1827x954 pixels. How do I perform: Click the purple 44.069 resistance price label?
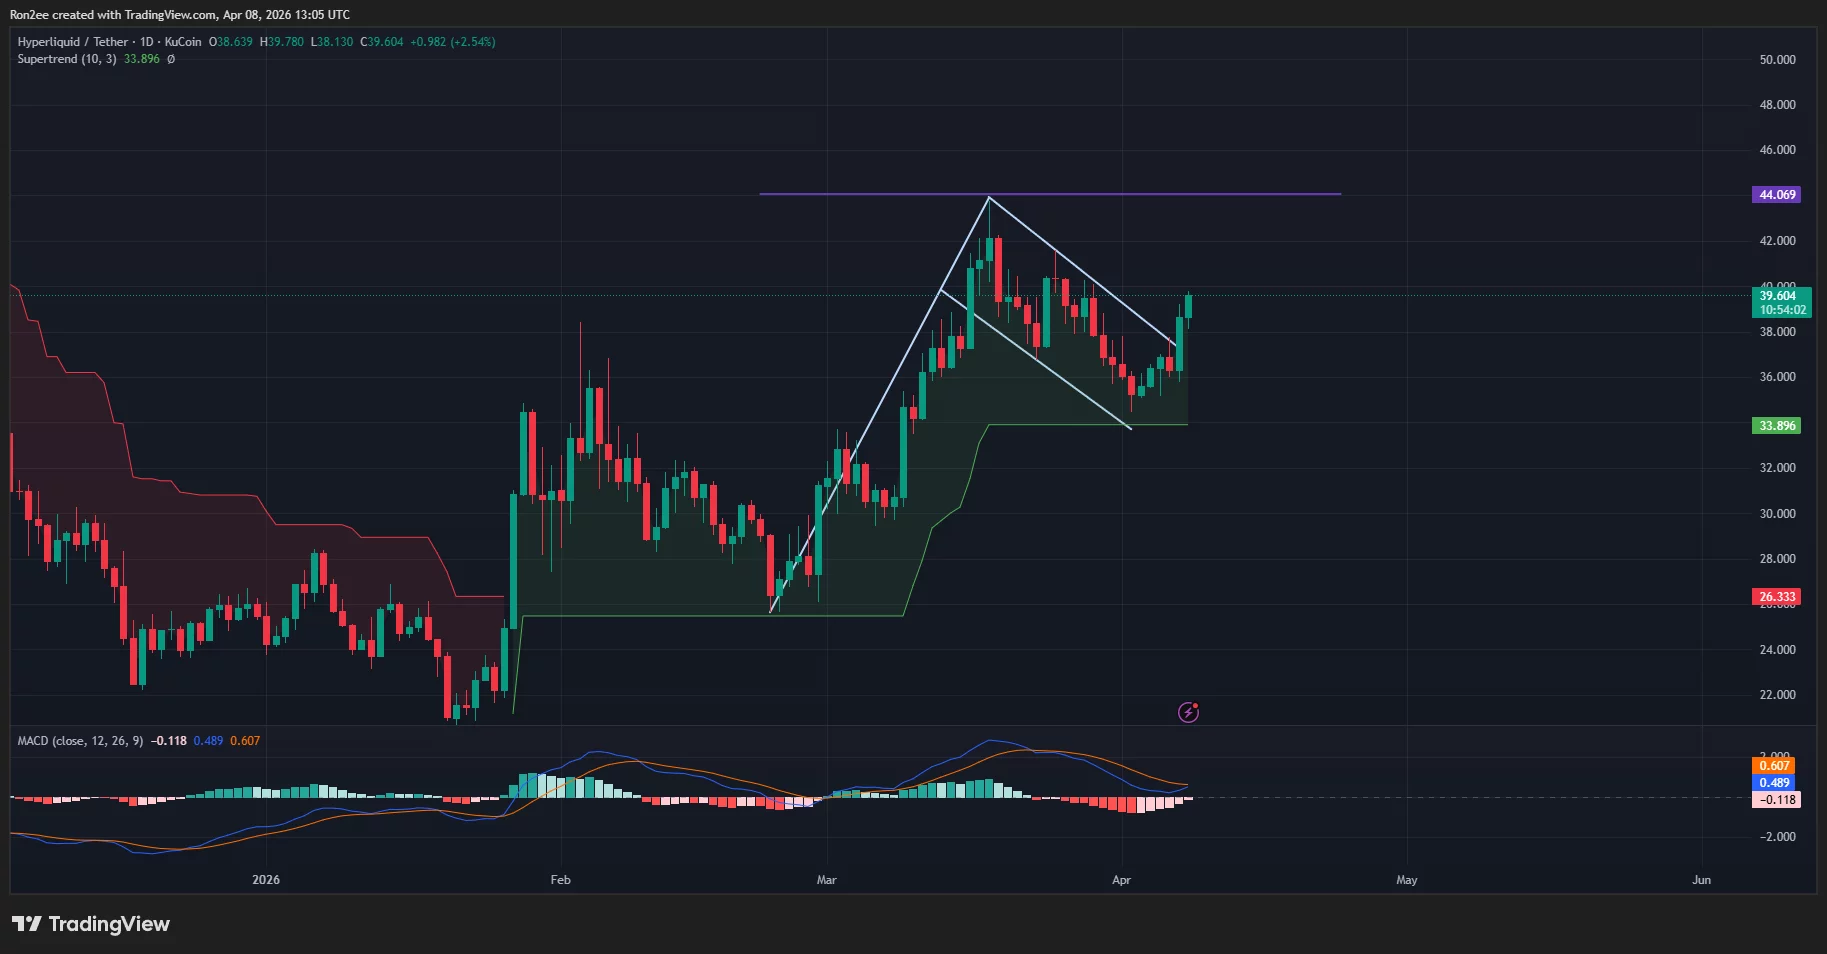tap(1777, 194)
